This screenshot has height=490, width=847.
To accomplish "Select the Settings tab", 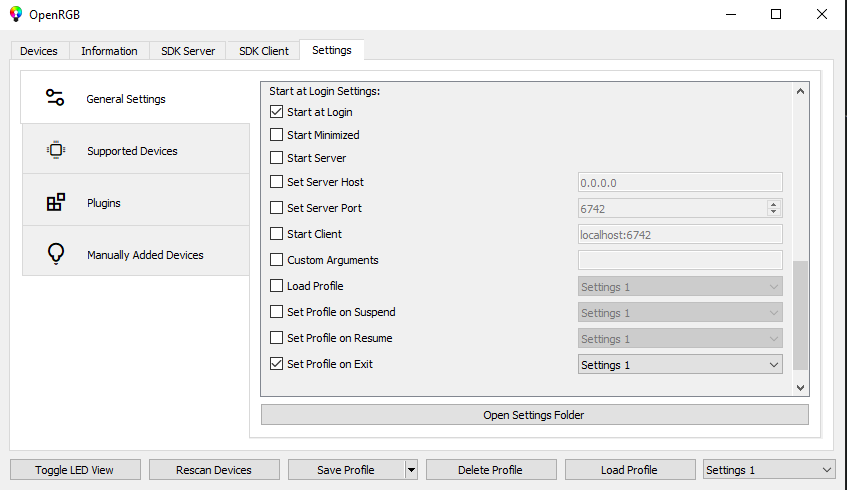I will (x=332, y=50).
